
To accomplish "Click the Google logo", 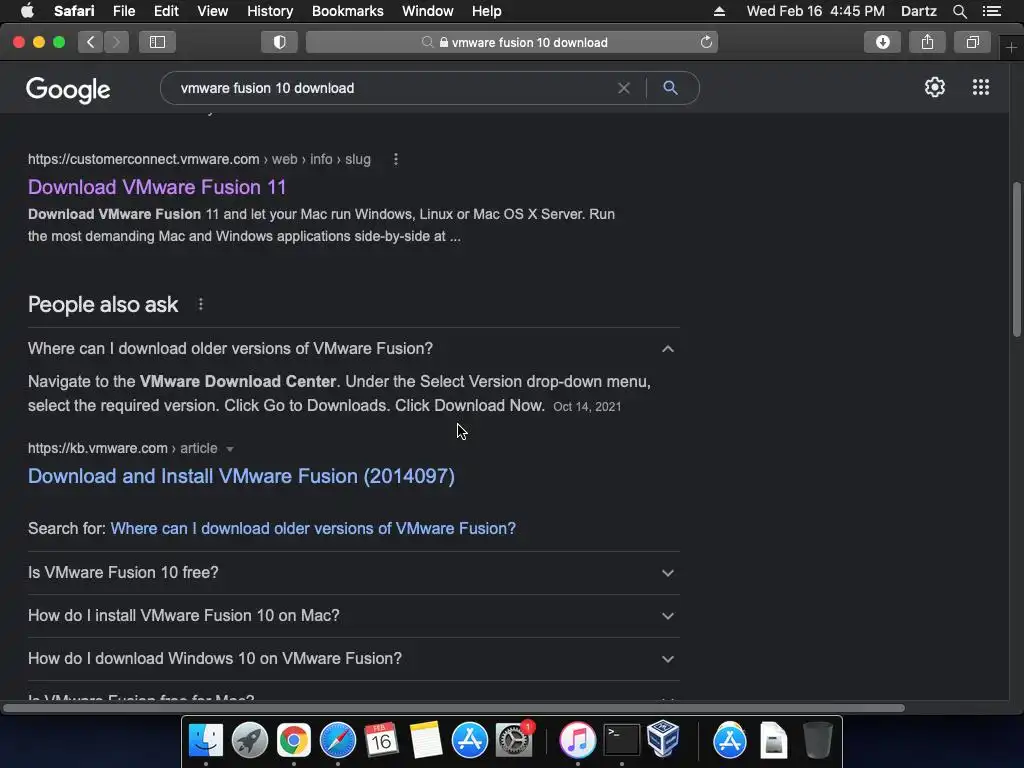I will tap(68, 89).
